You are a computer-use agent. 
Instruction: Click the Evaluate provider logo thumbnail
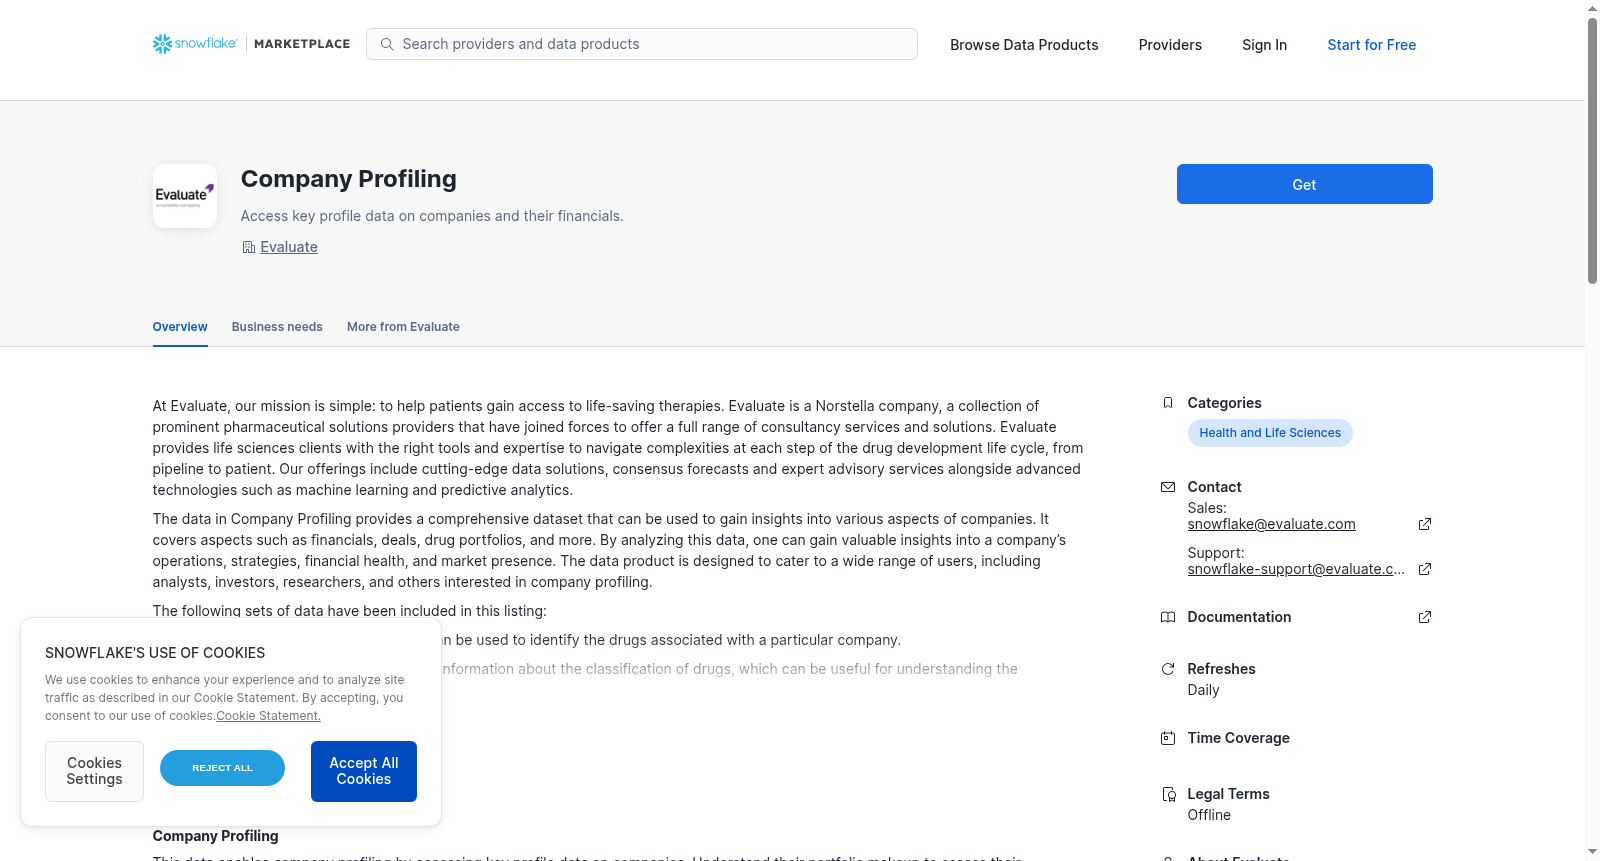click(185, 196)
